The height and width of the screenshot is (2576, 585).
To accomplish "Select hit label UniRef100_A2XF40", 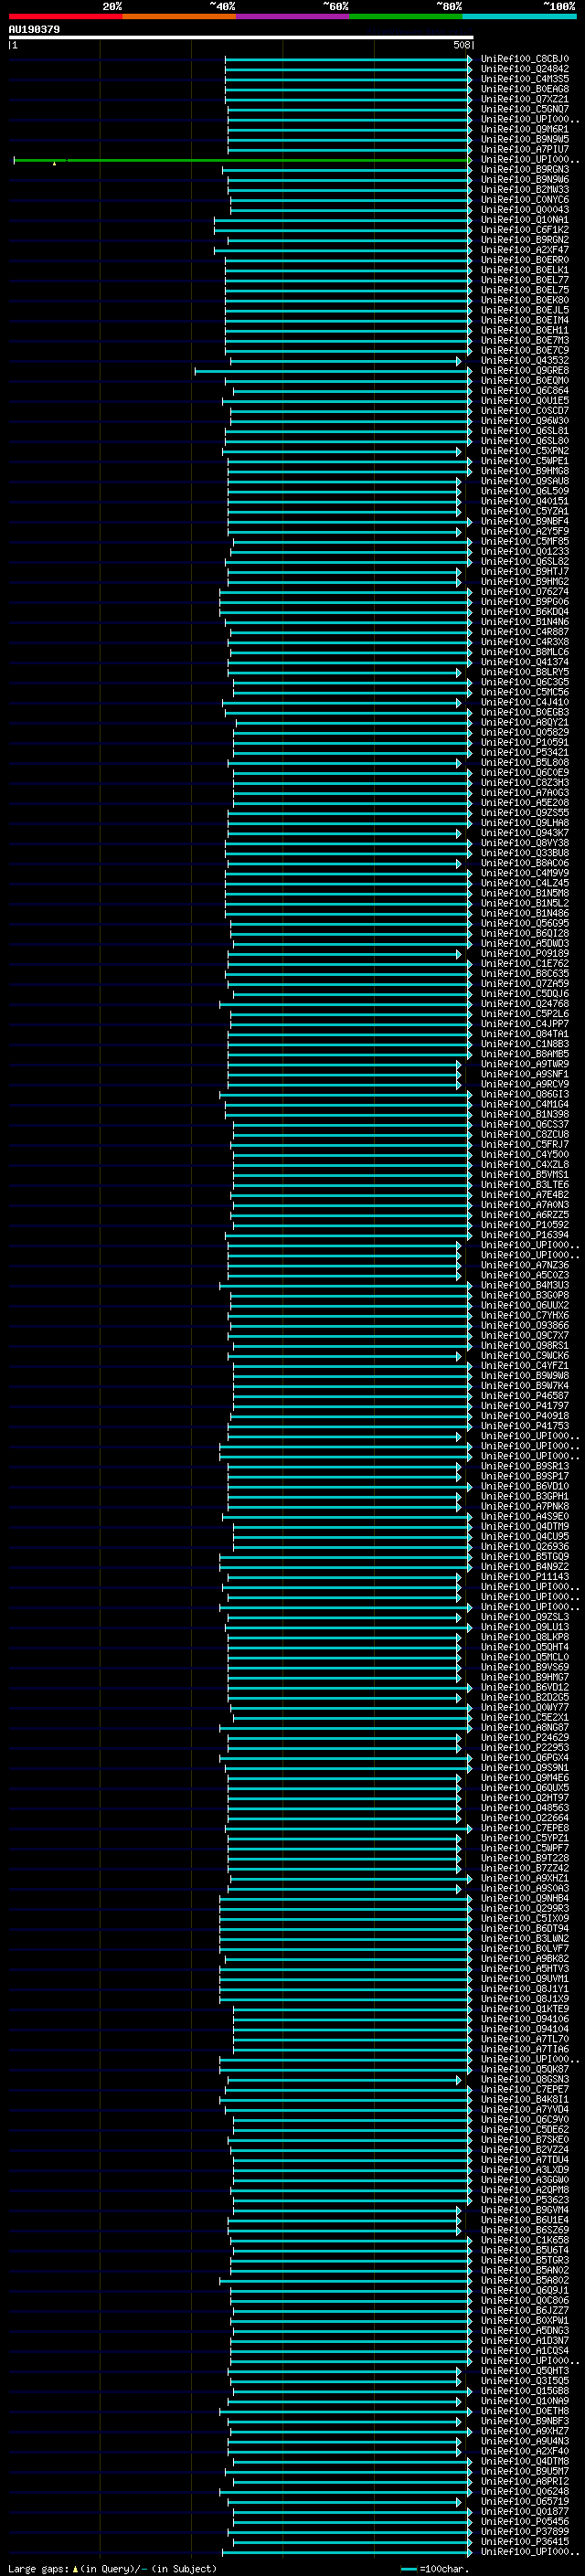I will pyautogui.click(x=525, y=2452).
